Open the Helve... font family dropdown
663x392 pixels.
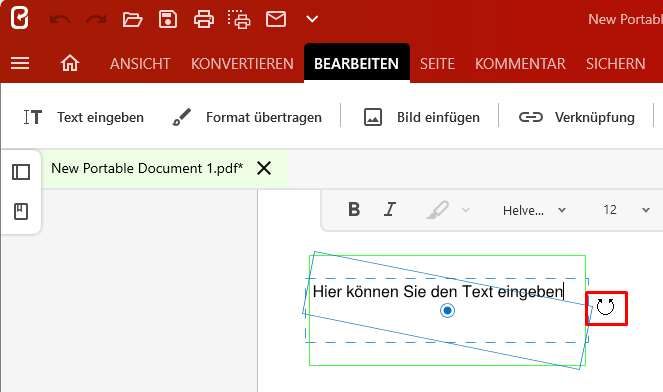(x=534, y=210)
